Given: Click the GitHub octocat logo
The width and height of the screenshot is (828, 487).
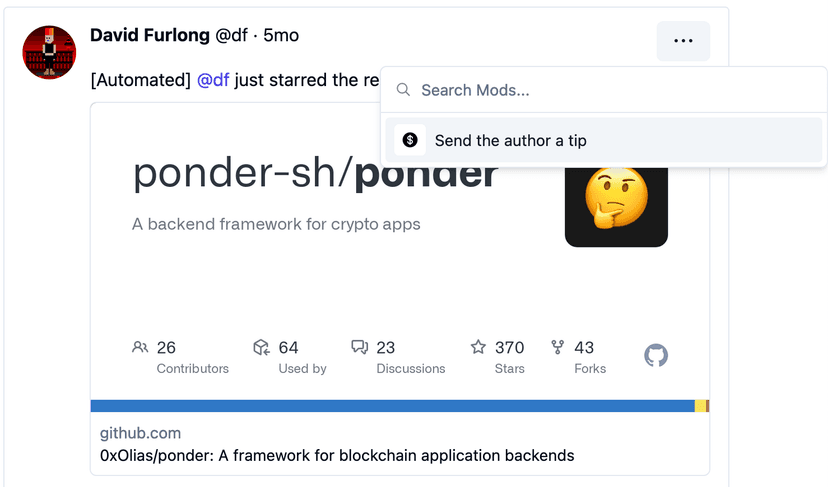Looking at the screenshot, I should pos(656,355).
